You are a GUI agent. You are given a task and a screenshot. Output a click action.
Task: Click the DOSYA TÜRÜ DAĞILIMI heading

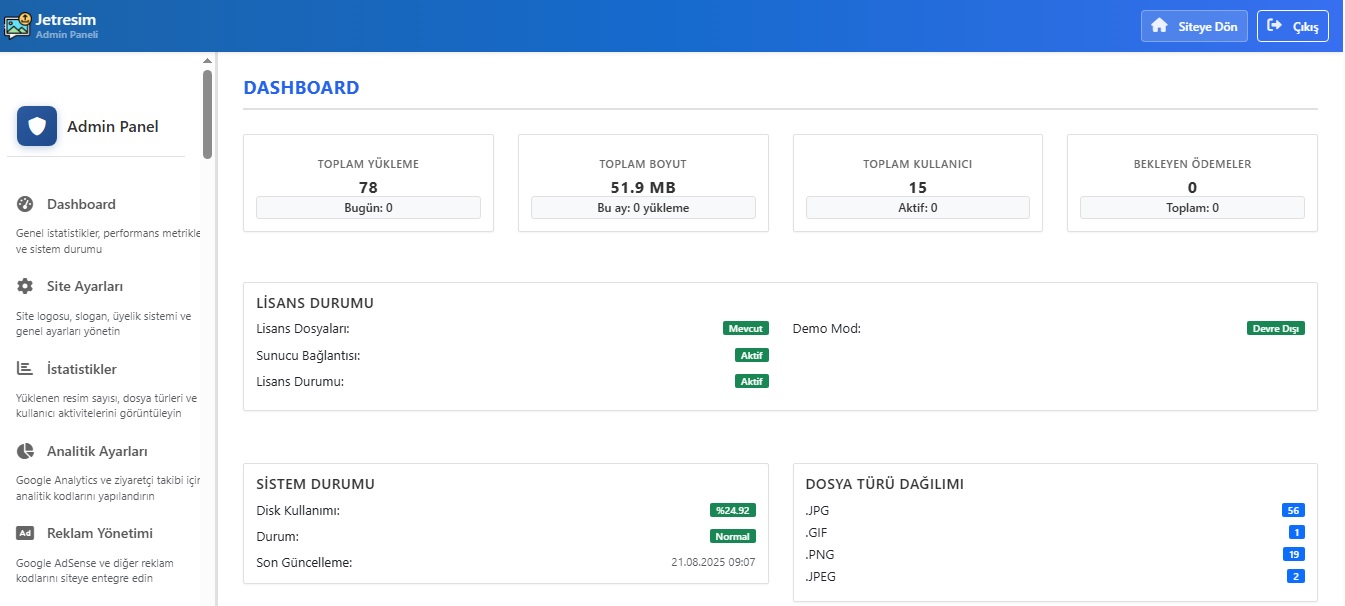[x=884, y=484]
